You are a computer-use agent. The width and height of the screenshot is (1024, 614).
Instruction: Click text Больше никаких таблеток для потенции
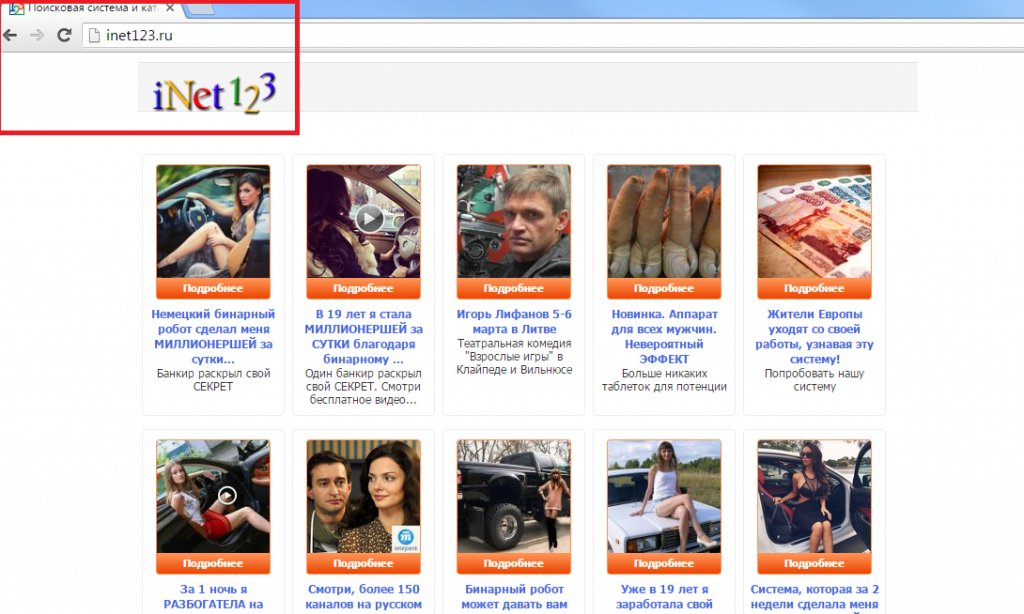[664, 380]
